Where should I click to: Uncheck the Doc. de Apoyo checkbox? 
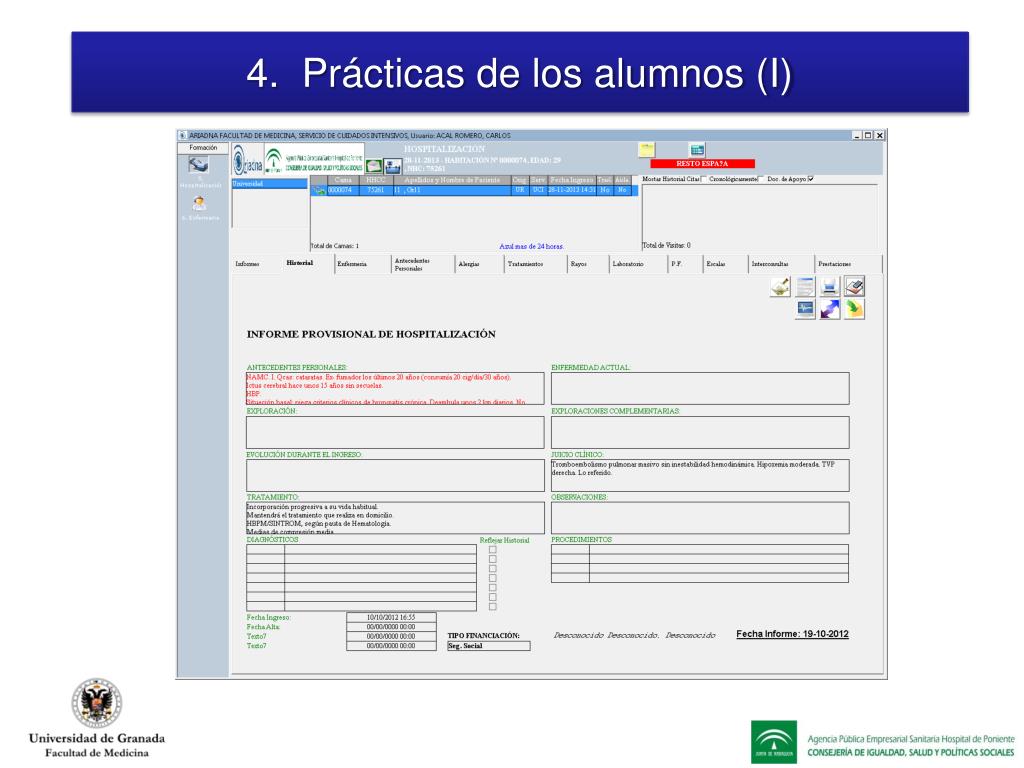click(x=810, y=179)
